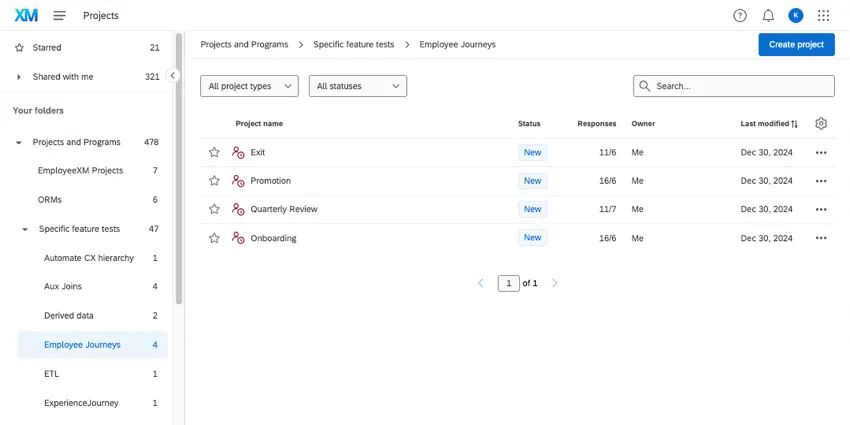Select the EmployeeXM Projects folder

point(80,171)
